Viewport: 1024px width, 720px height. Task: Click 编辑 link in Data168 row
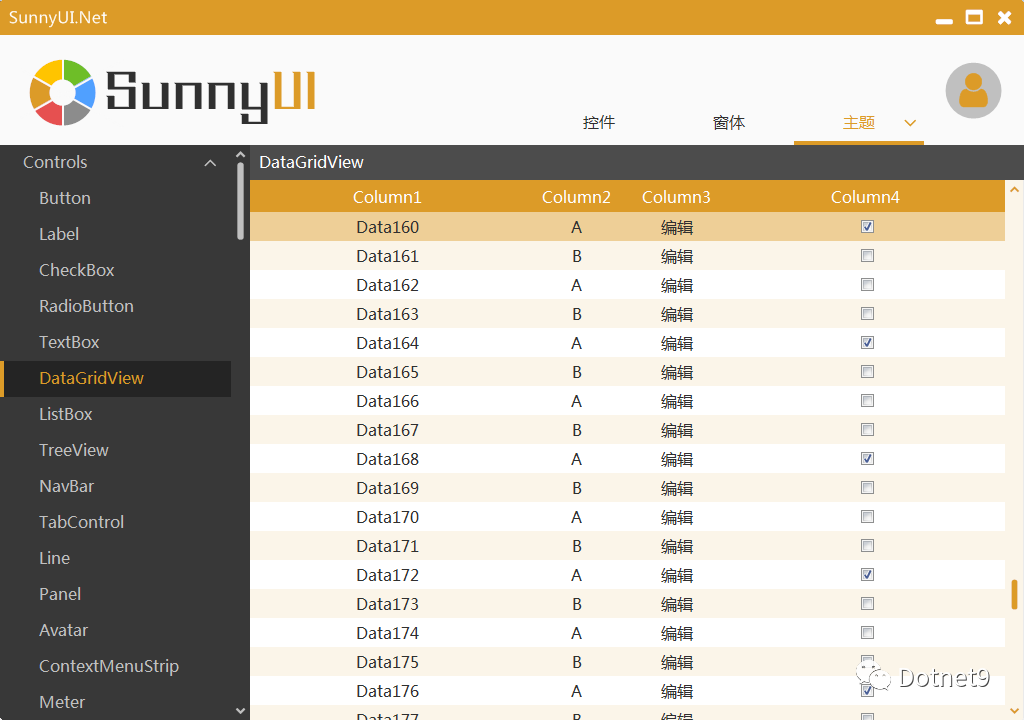[x=677, y=459]
